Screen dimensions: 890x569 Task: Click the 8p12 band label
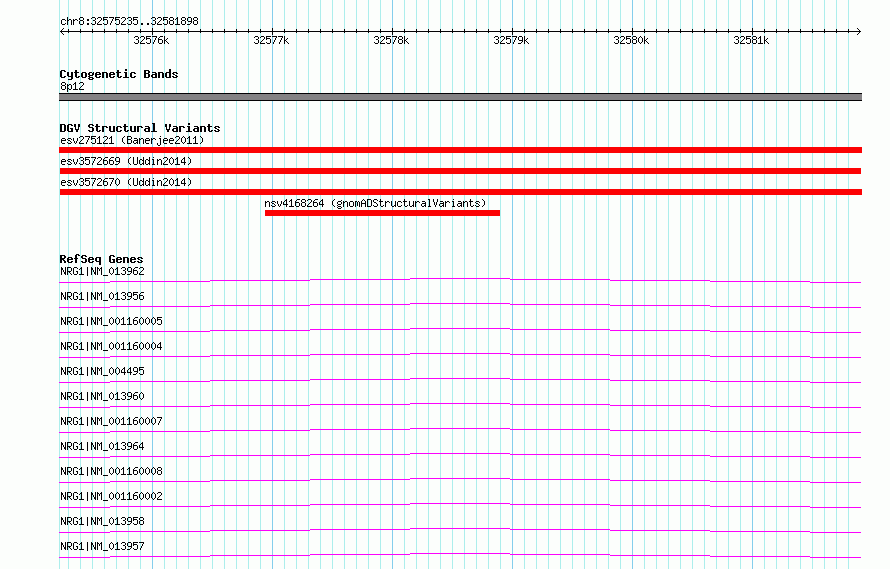(x=72, y=86)
